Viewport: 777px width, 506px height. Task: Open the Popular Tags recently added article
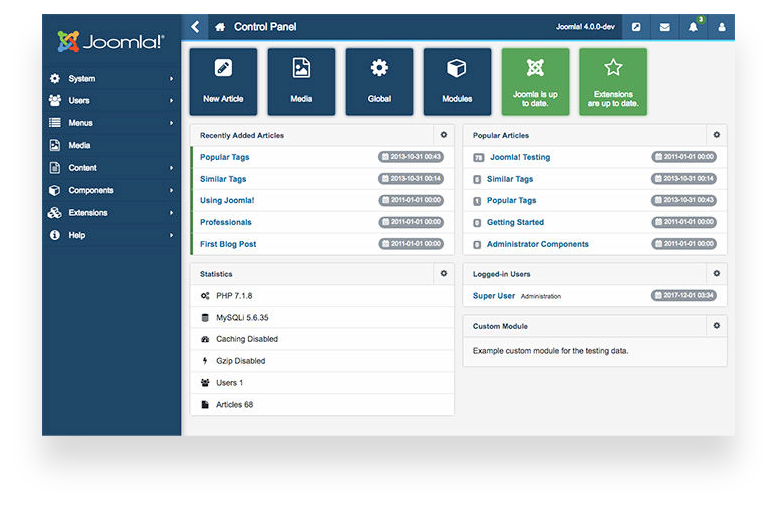pyautogui.click(x=224, y=157)
